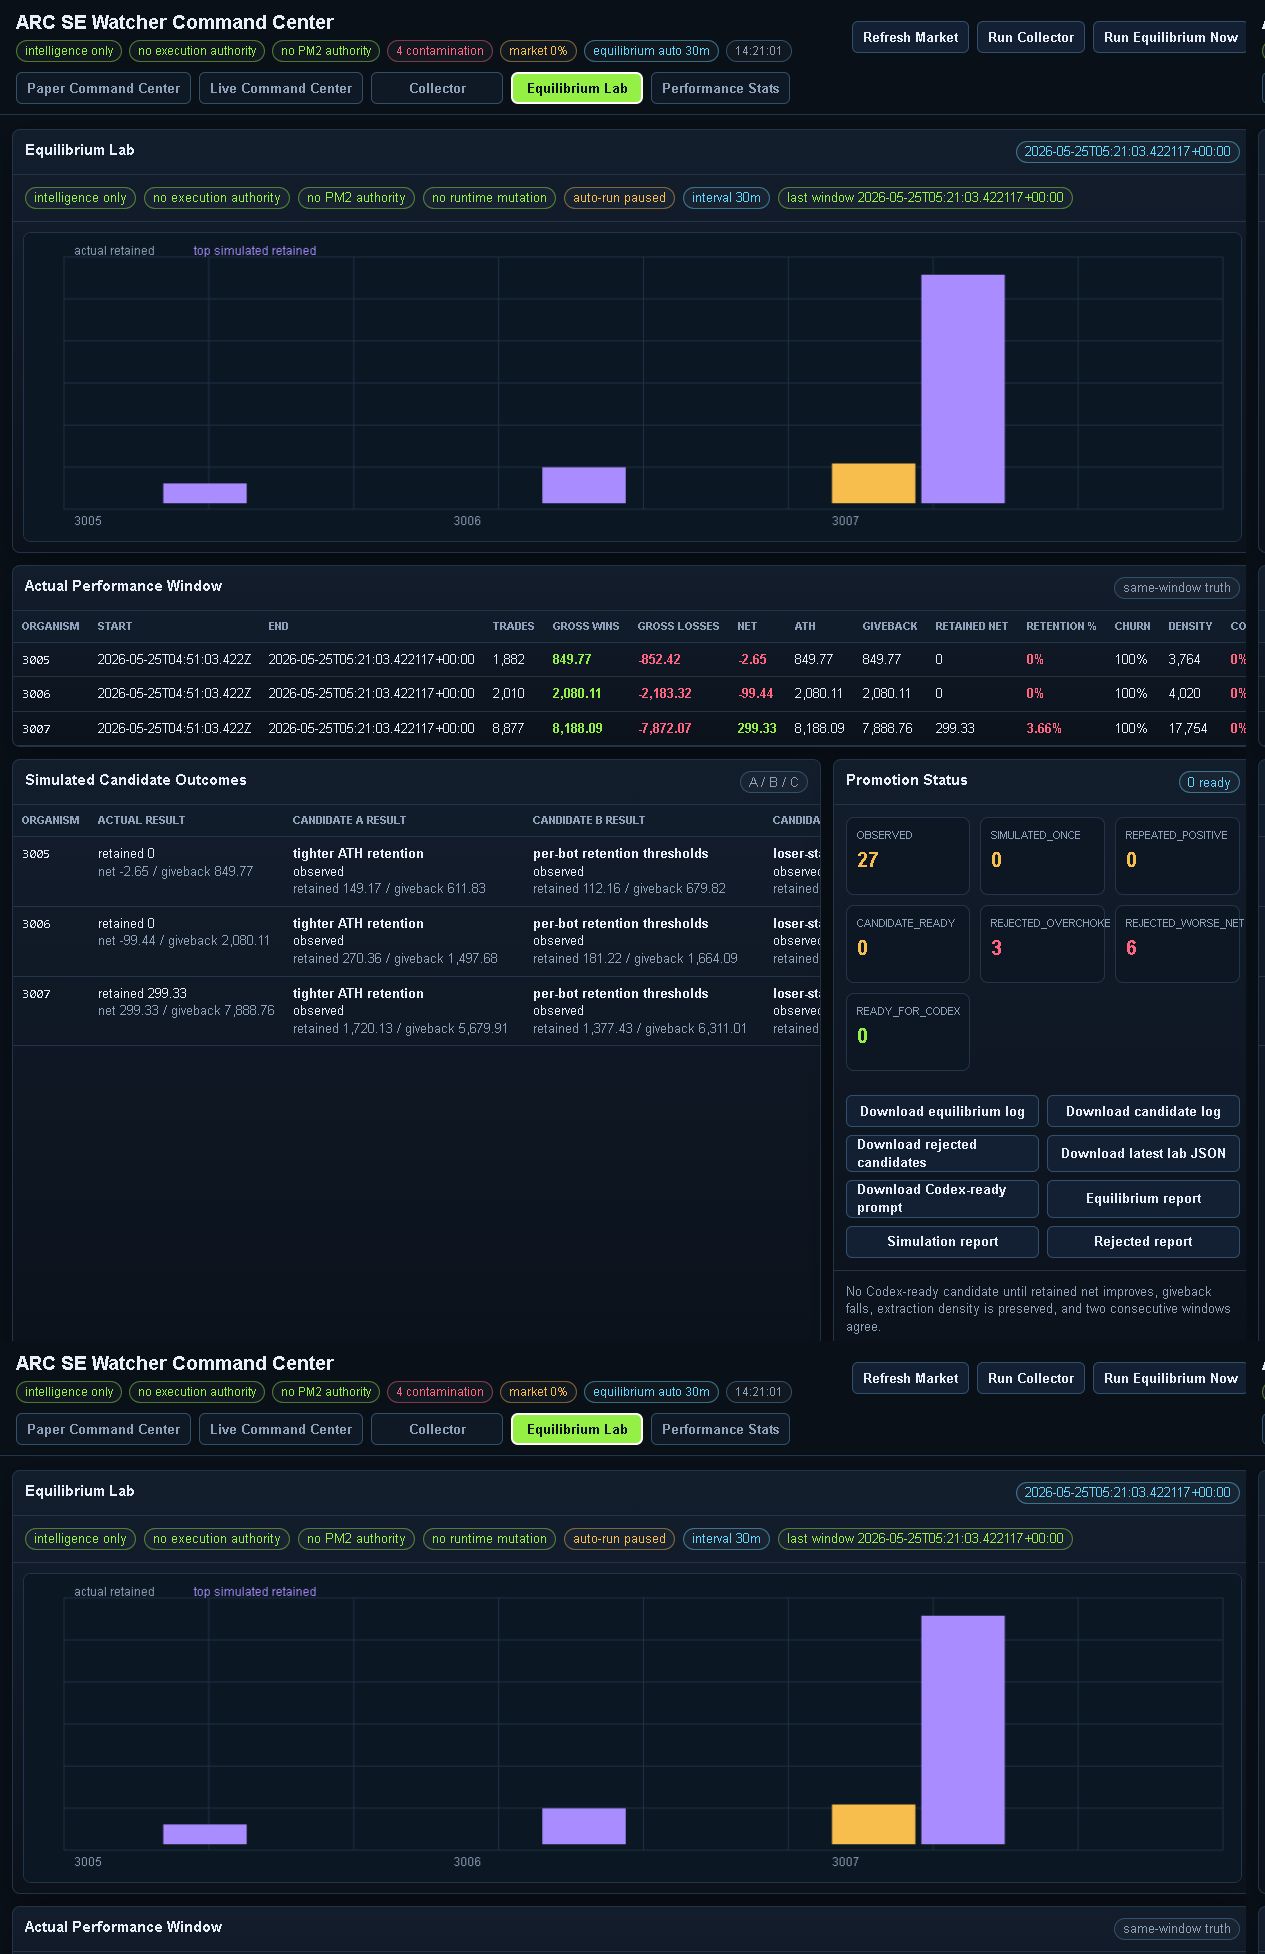
Task: Select the OBSERVED 27 status card
Action: pyautogui.click(x=907, y=855)
